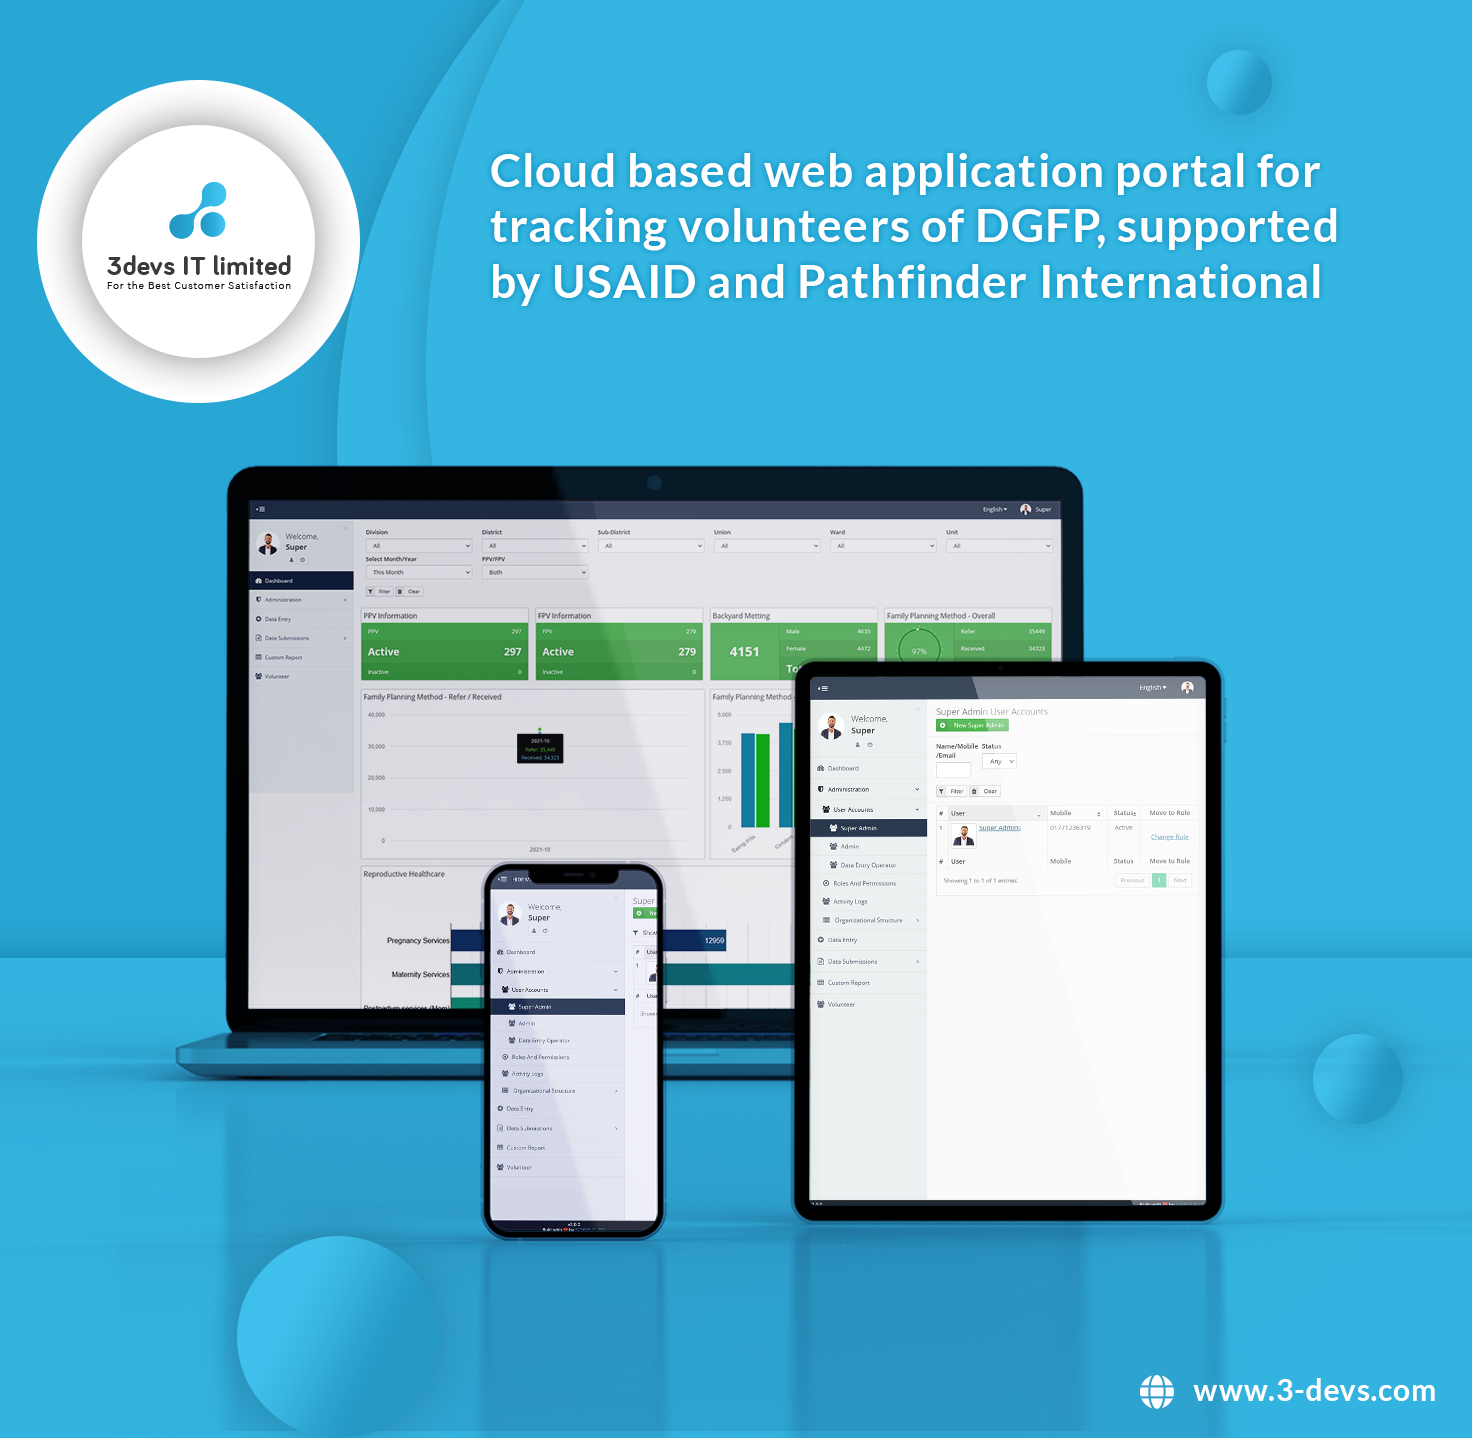Open This Month dropdown on laptop
1472x1438 pixels.
pyautogui.click(x=419, y=572)
